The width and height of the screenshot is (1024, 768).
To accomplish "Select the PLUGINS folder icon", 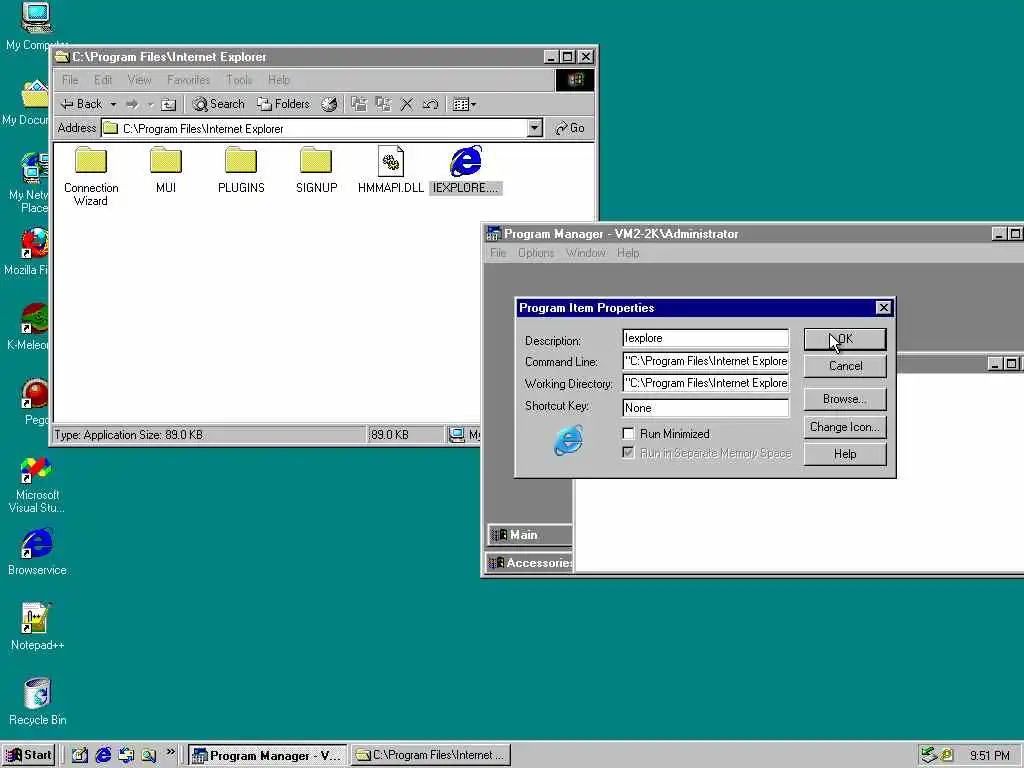I will [x=241, y=161].
